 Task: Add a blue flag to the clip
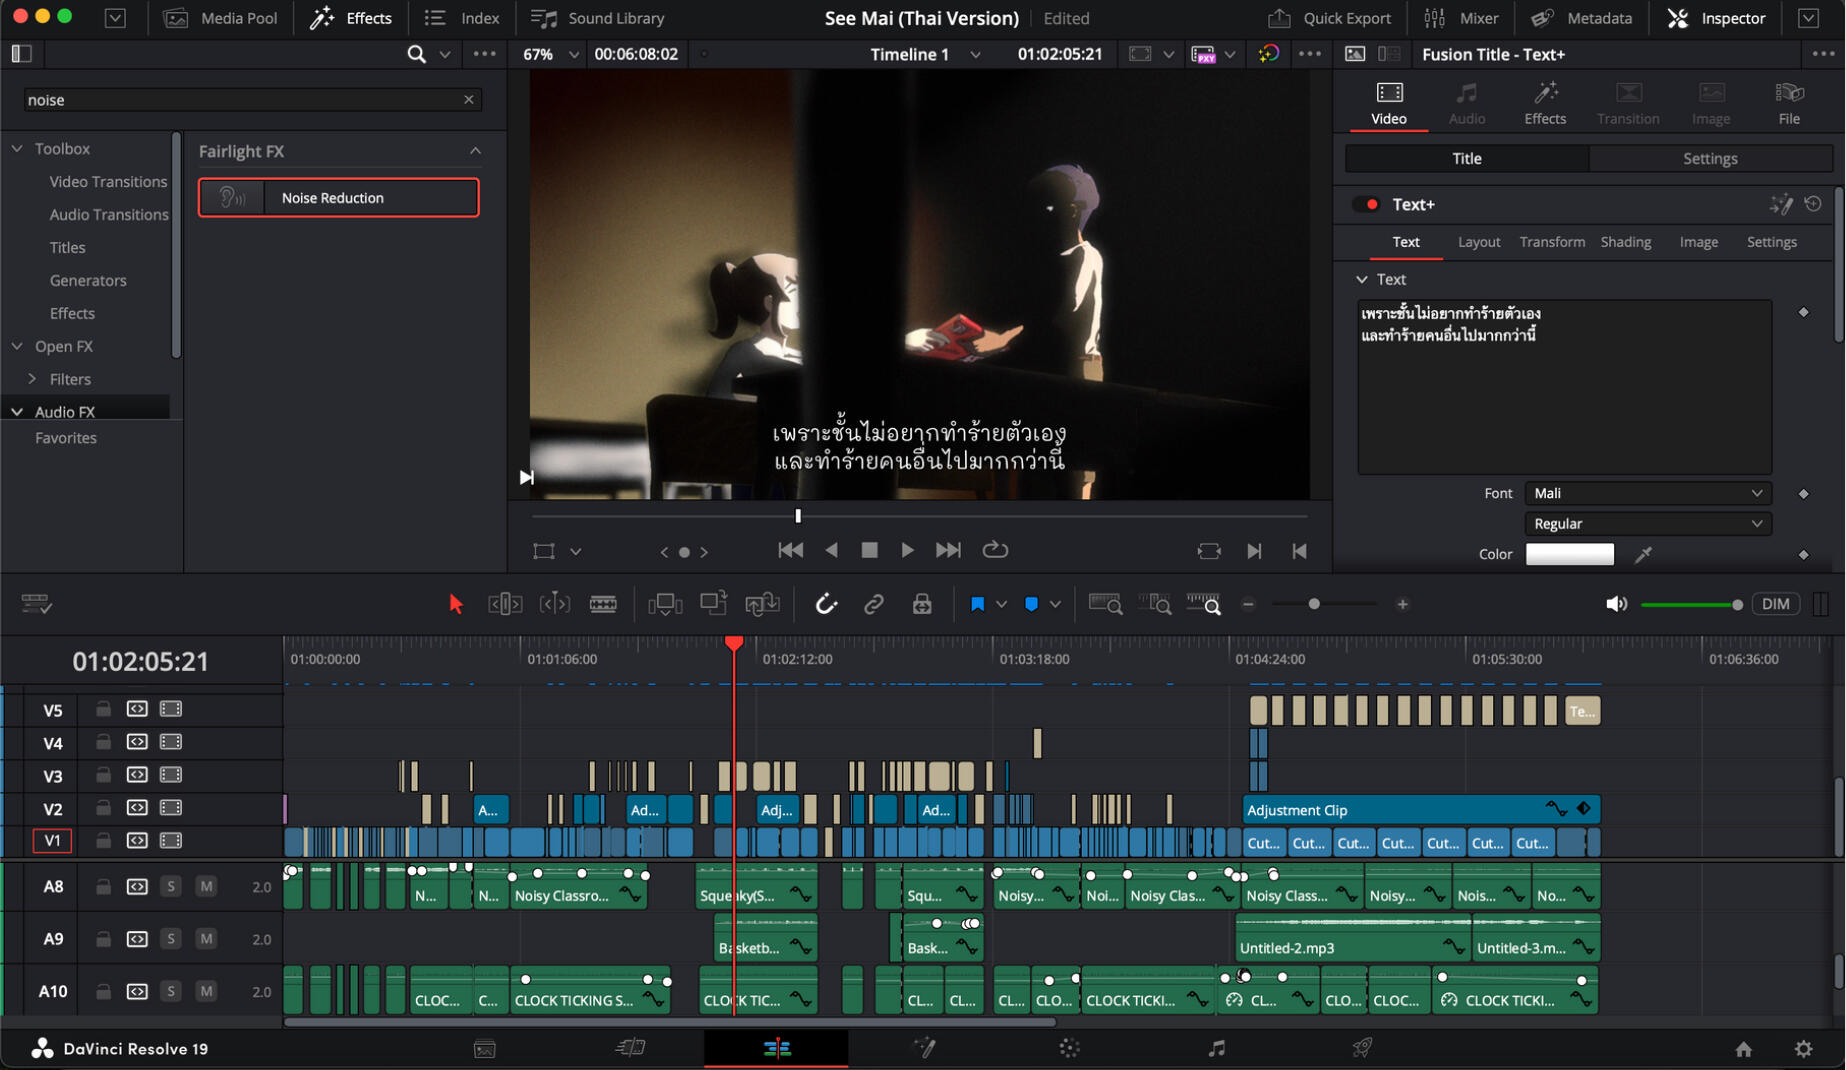(977, 604)
